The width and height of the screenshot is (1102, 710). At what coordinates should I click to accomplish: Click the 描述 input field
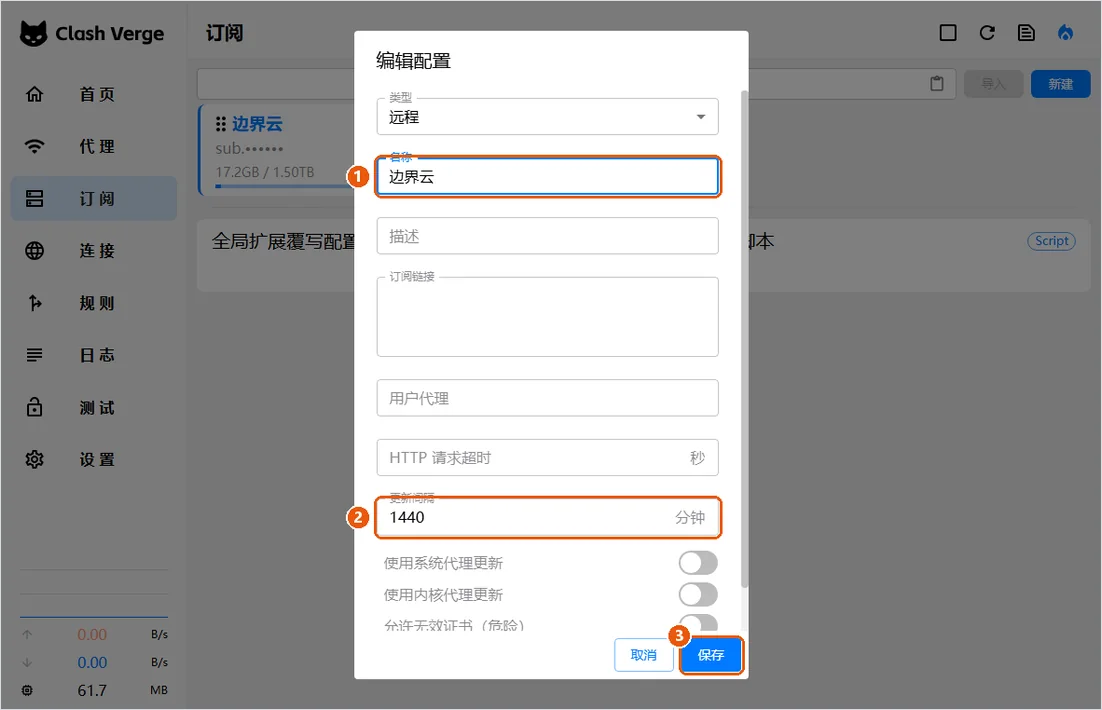547,236
